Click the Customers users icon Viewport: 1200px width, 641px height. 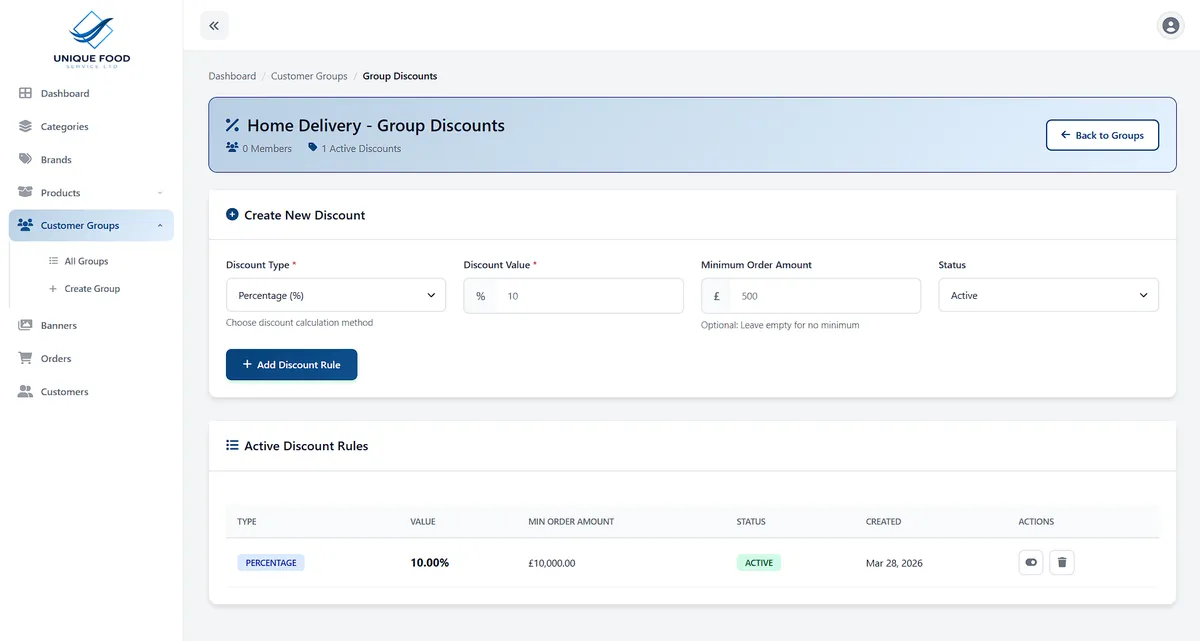pyautogui.click(x=26, y=391)
